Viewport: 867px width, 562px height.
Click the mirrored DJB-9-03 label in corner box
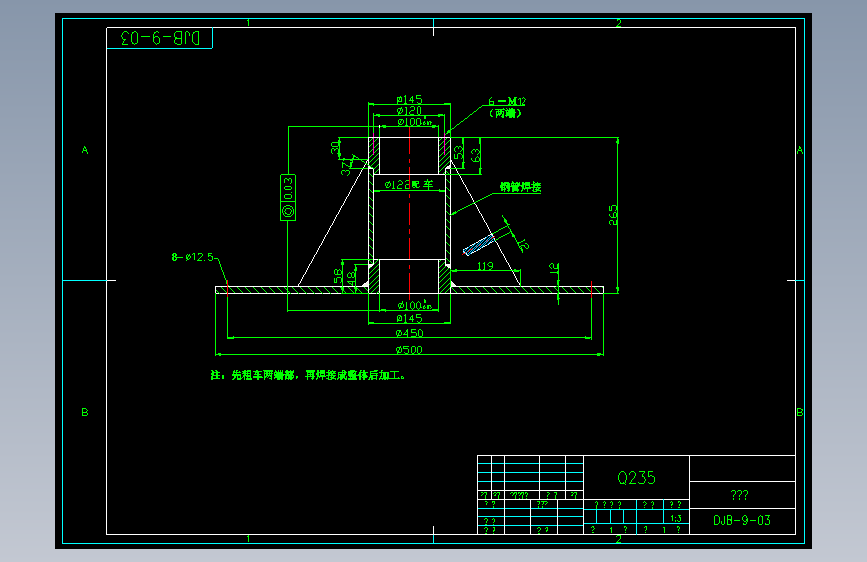click(x=160, y=38)
